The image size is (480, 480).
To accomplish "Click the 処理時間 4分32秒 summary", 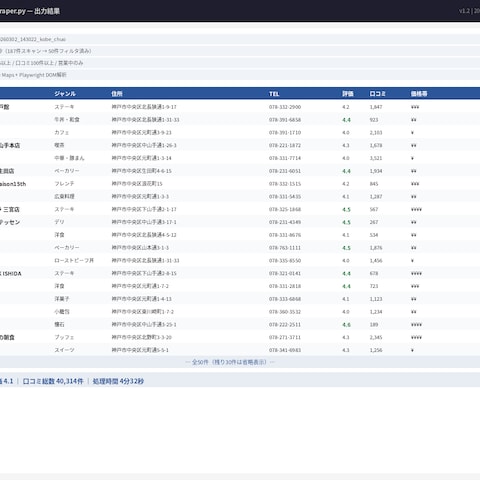I will [118, 381].
